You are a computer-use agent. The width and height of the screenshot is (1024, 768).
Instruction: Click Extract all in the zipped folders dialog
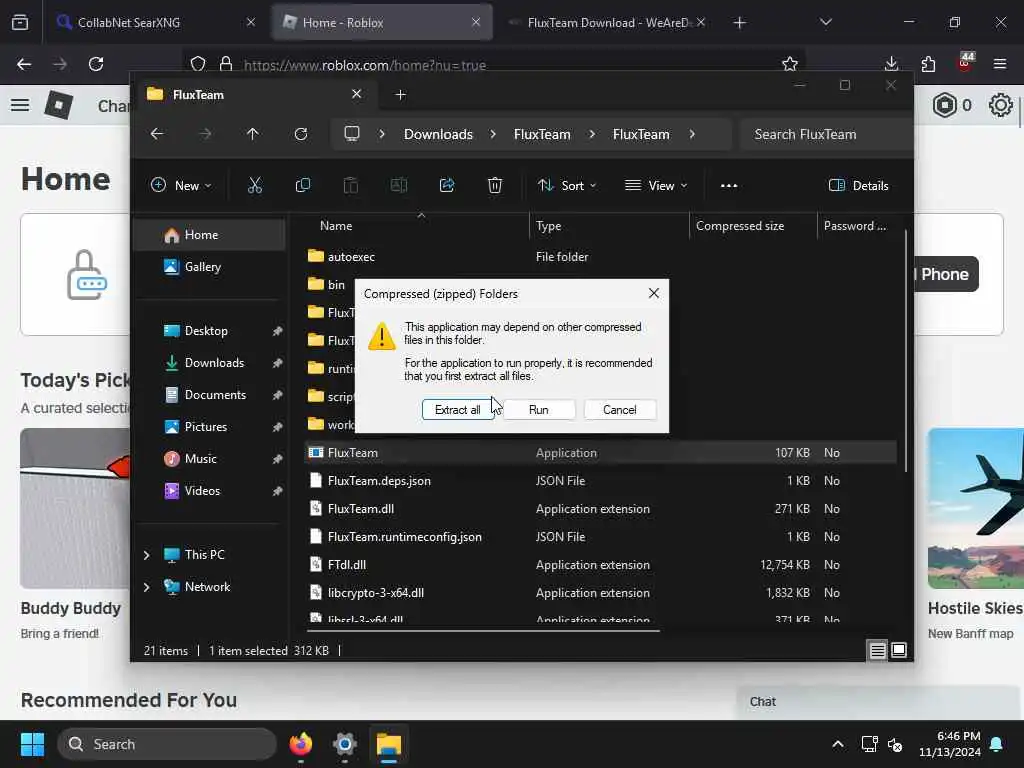457,409
